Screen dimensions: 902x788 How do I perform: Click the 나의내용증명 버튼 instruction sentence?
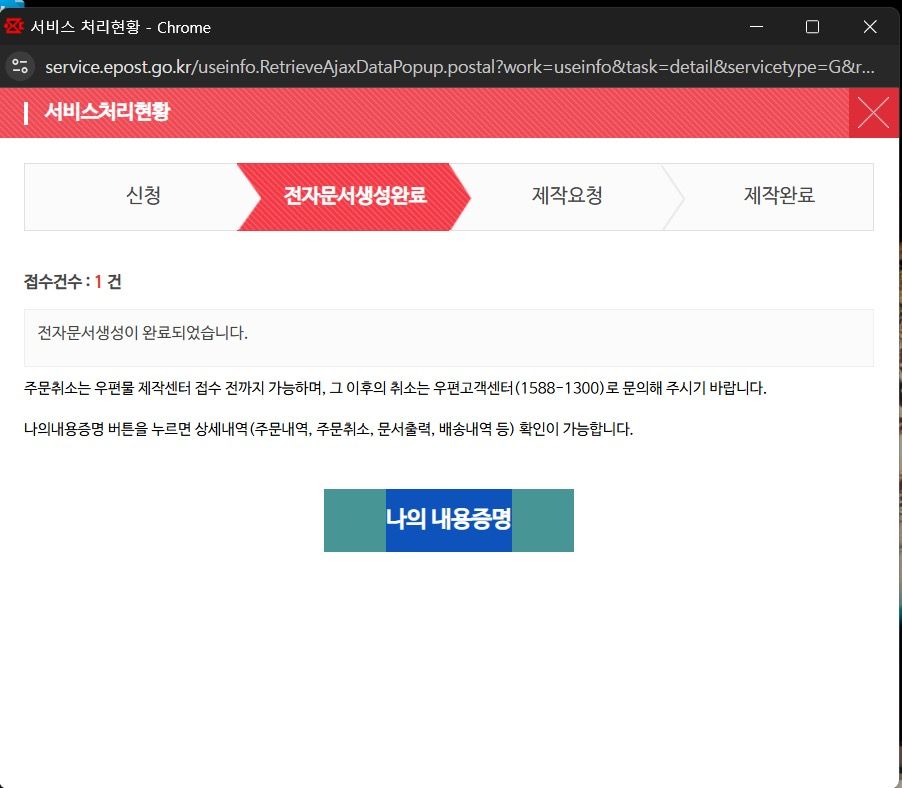pos(328,430)
